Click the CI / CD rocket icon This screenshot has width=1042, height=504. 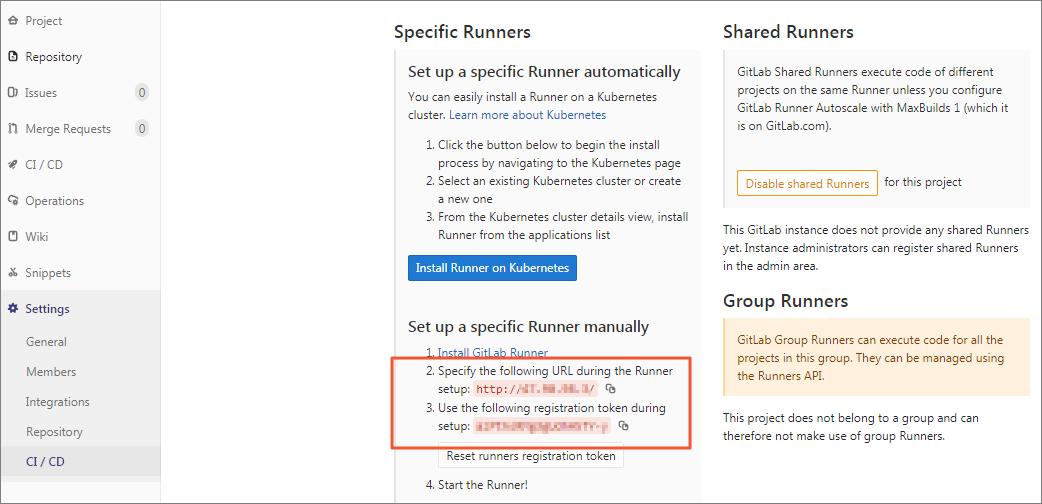tap(12, 165)
